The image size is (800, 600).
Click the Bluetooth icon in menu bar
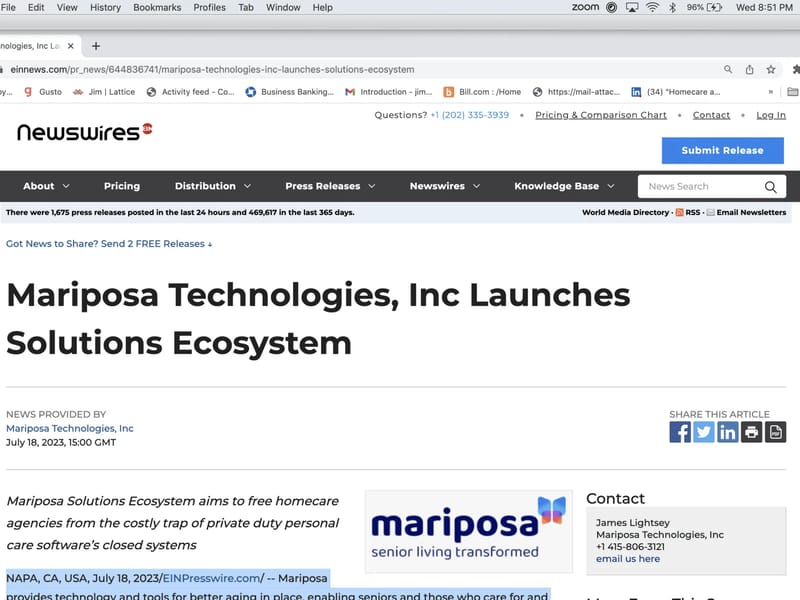[x=672, y=7]
